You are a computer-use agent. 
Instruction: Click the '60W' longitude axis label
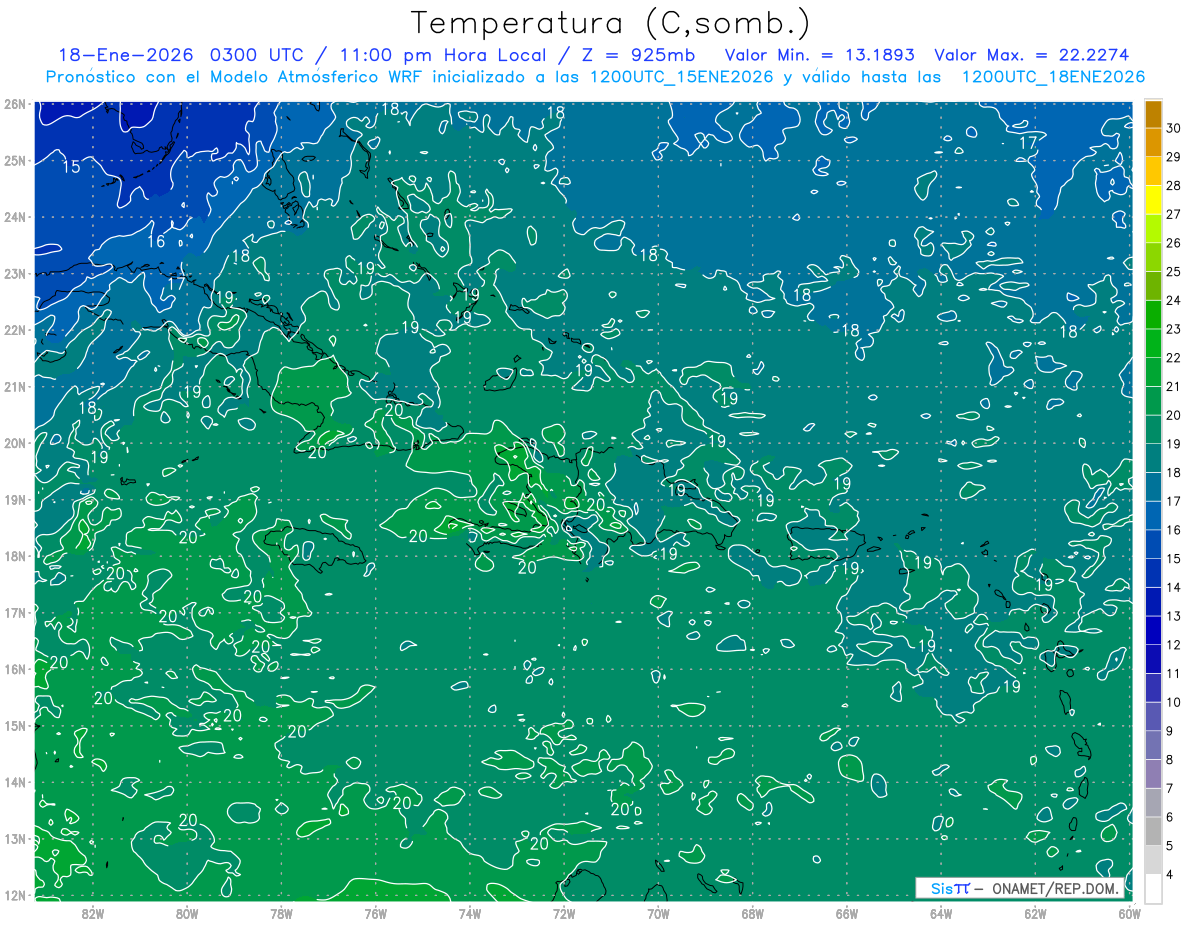[1129, 913]
